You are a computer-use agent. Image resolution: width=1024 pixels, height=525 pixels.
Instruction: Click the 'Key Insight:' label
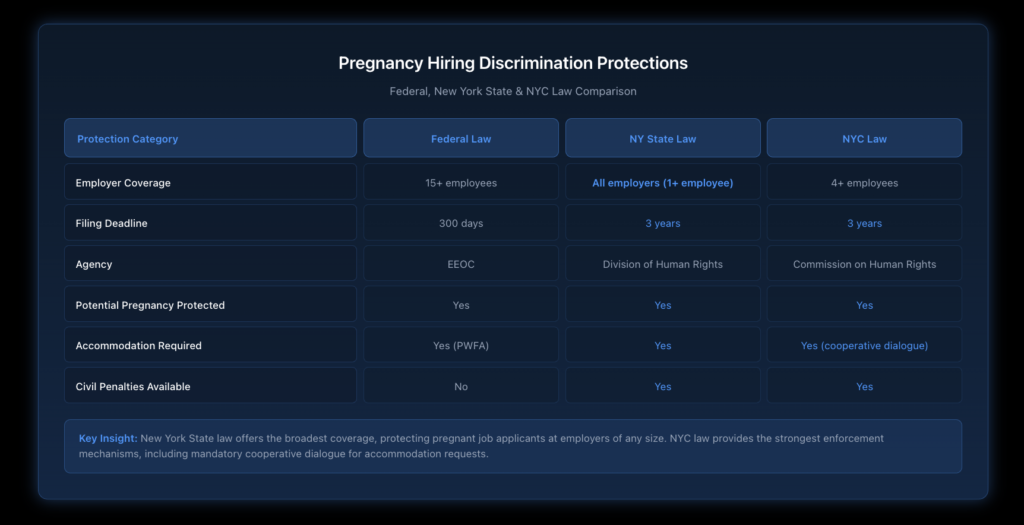108,438
